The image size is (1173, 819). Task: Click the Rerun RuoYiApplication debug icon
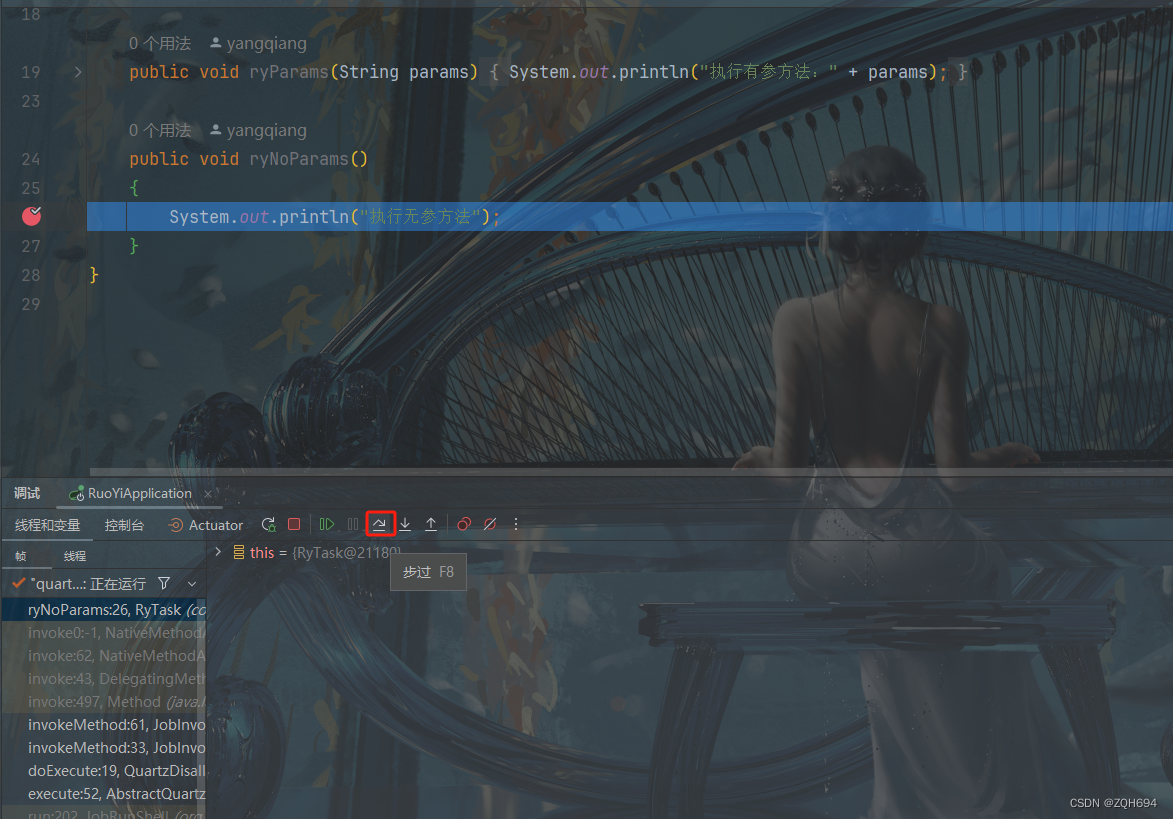coord(269,524)
